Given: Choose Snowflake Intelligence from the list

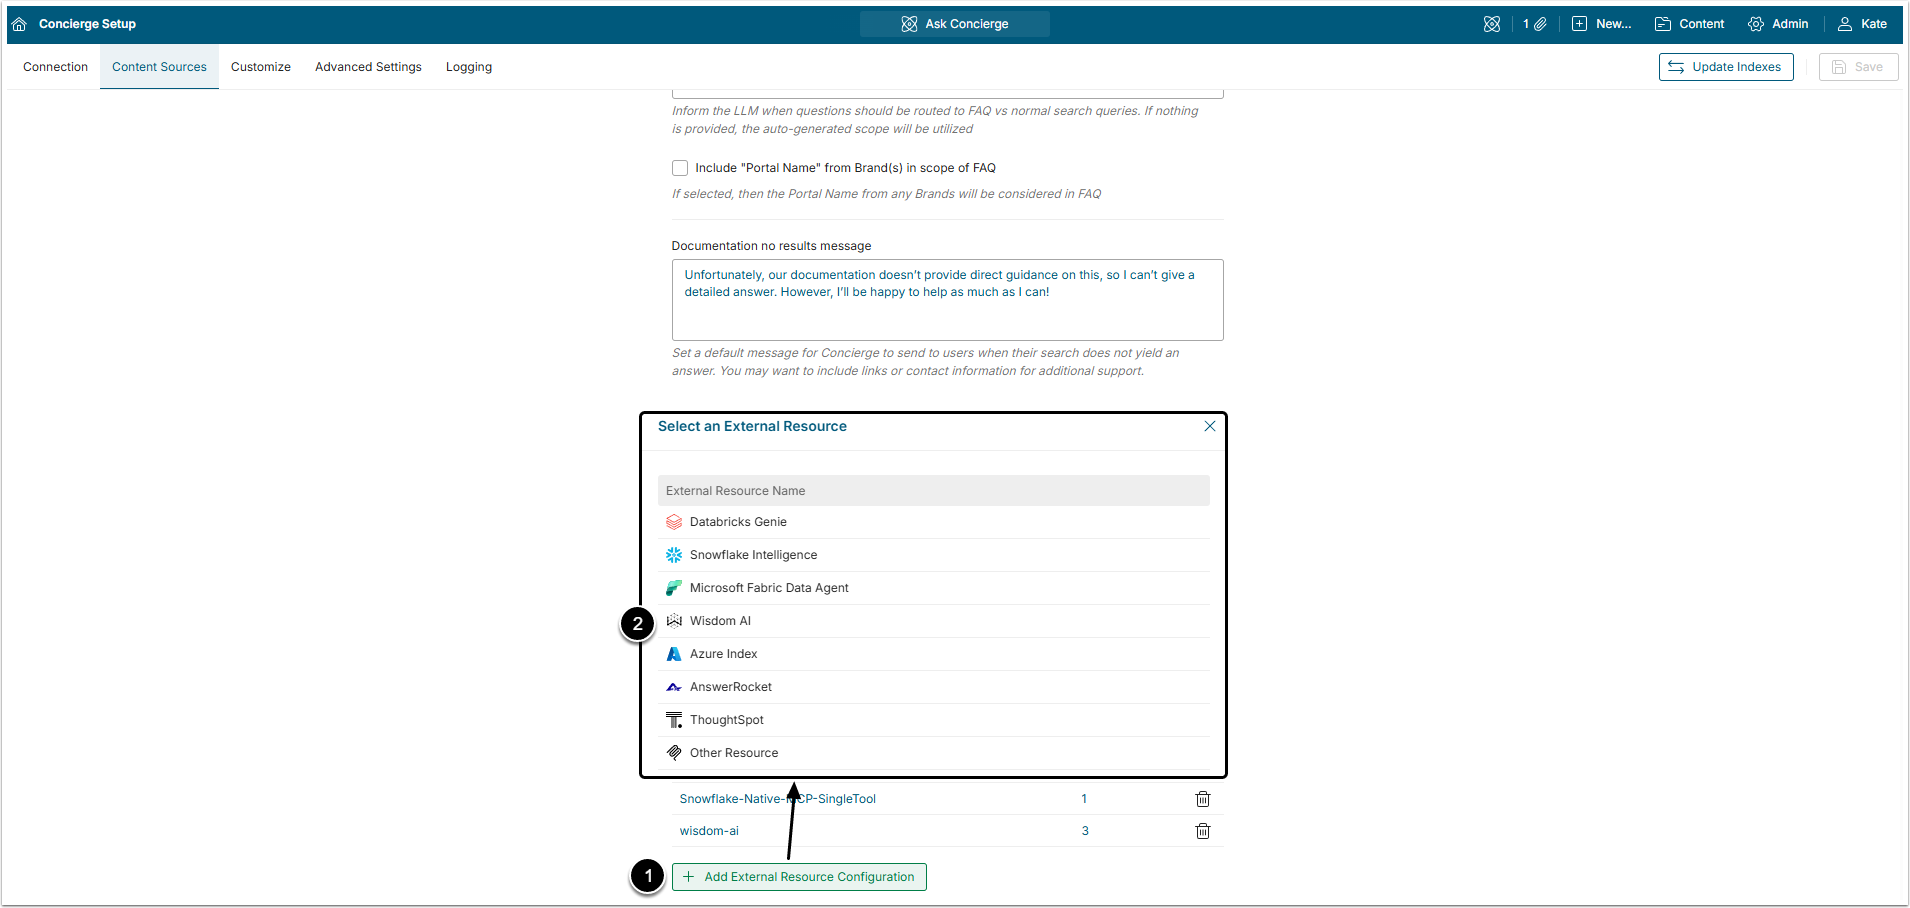Looking at the screenshot, I should click(753, 555).
